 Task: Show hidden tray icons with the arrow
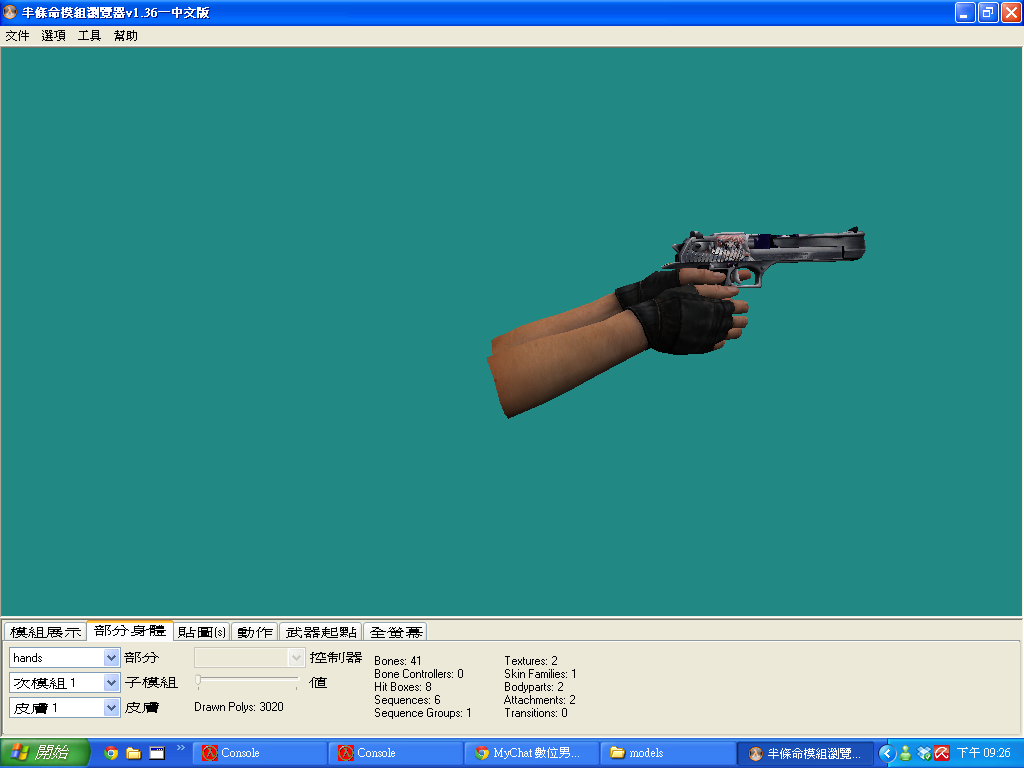887,754
